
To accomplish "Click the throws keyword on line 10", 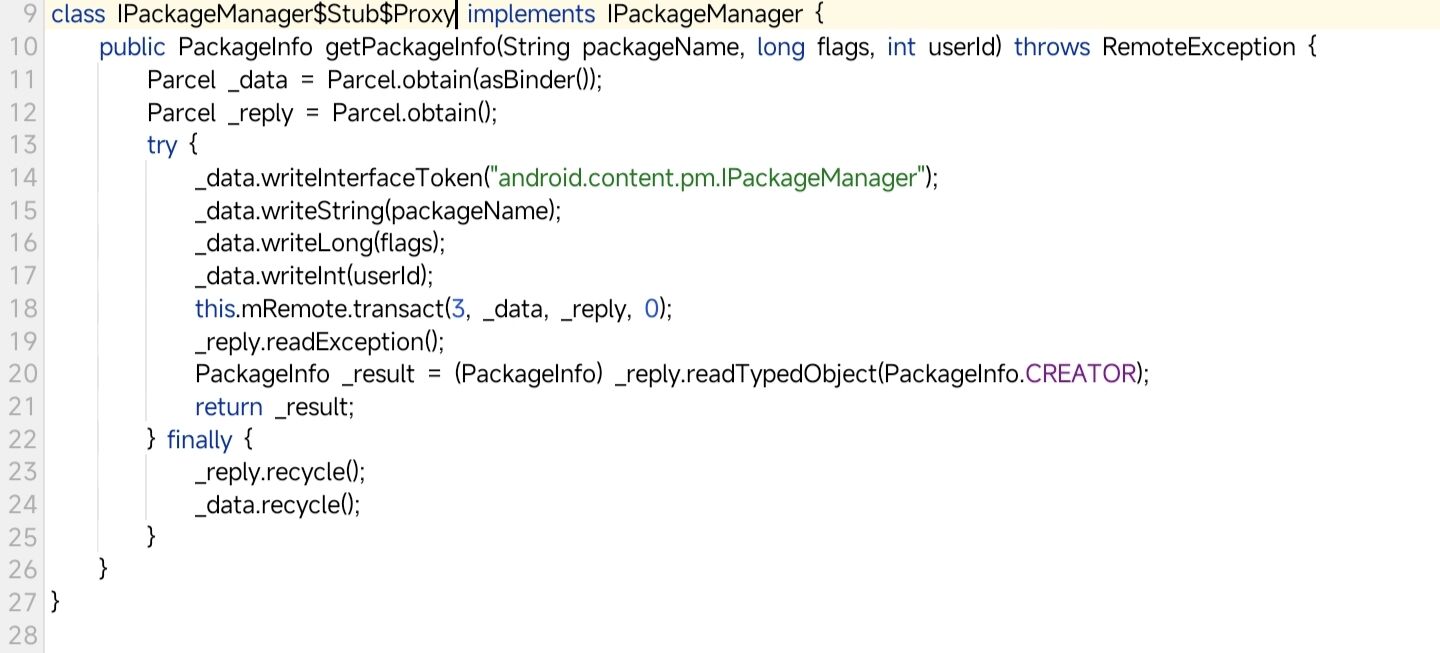I will click(x=1052, y=47).
